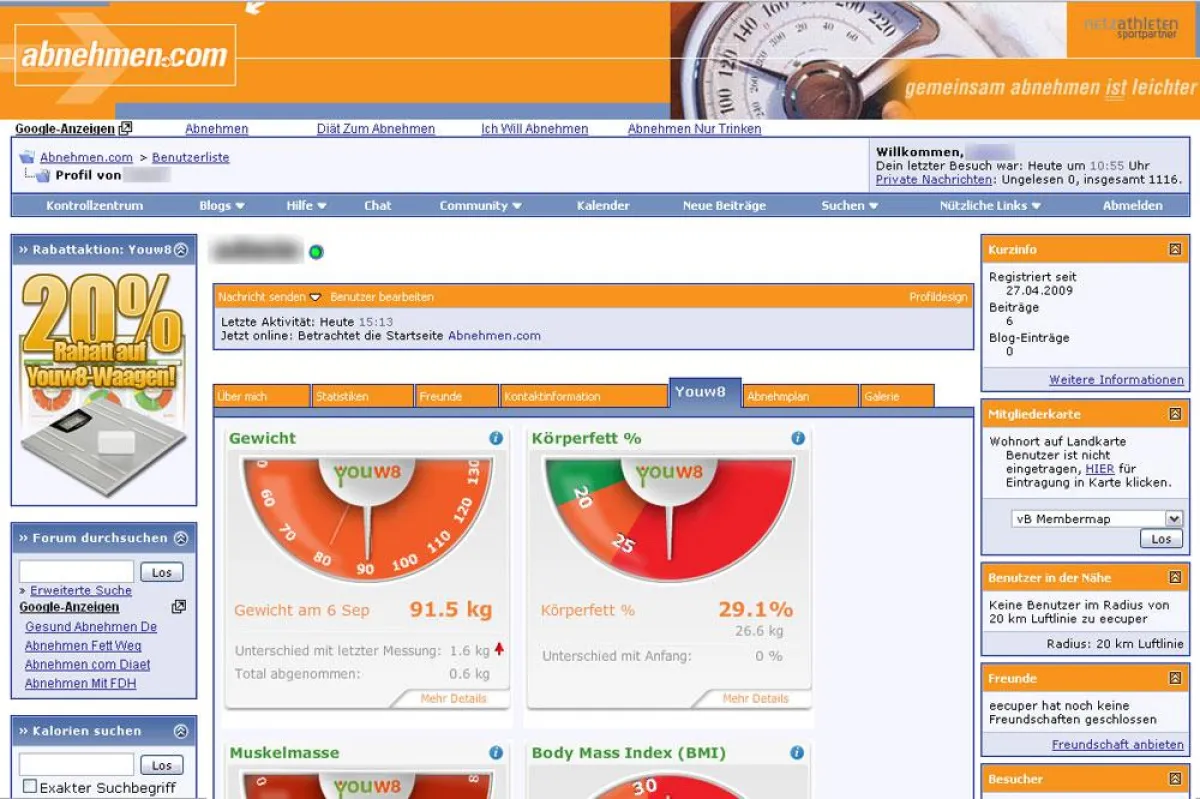The height and width of the screenshot is (799, 1200).
Task: Click the Körperfett % gauge dial
Action: (669, 517)
